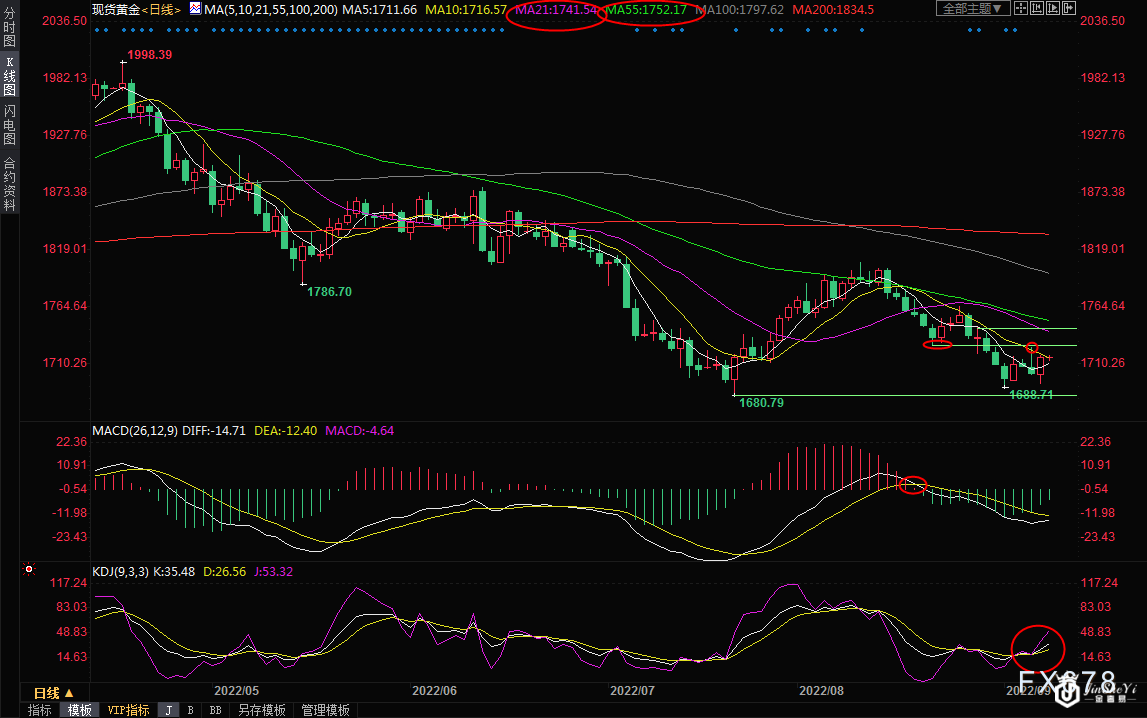Open the 分时图 sidebar view
The width and height of the screenshot is (1147, 718).
(9, 32)
